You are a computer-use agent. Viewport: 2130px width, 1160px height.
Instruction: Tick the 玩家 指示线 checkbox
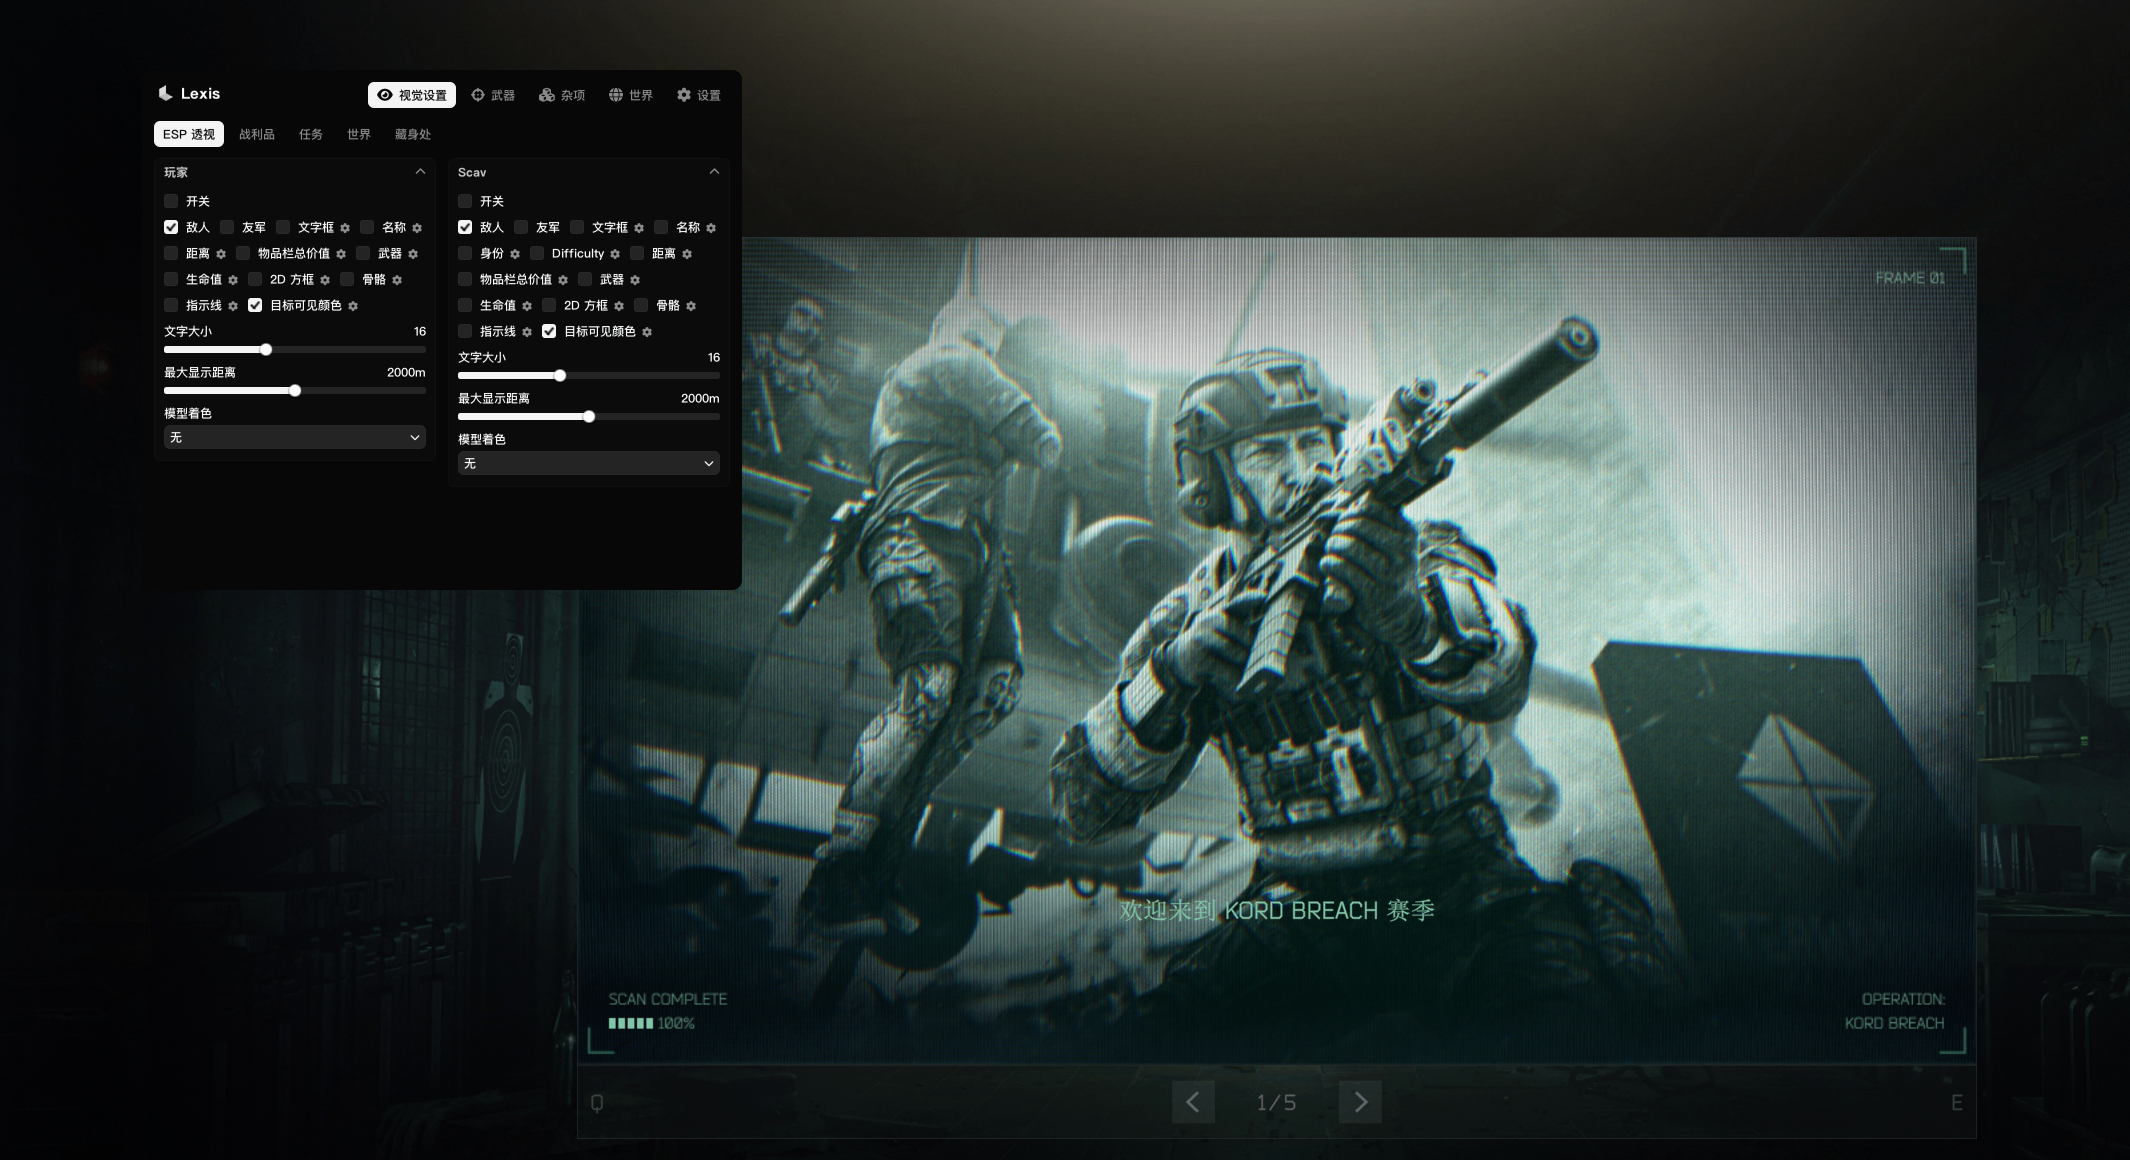pos(171,305)
